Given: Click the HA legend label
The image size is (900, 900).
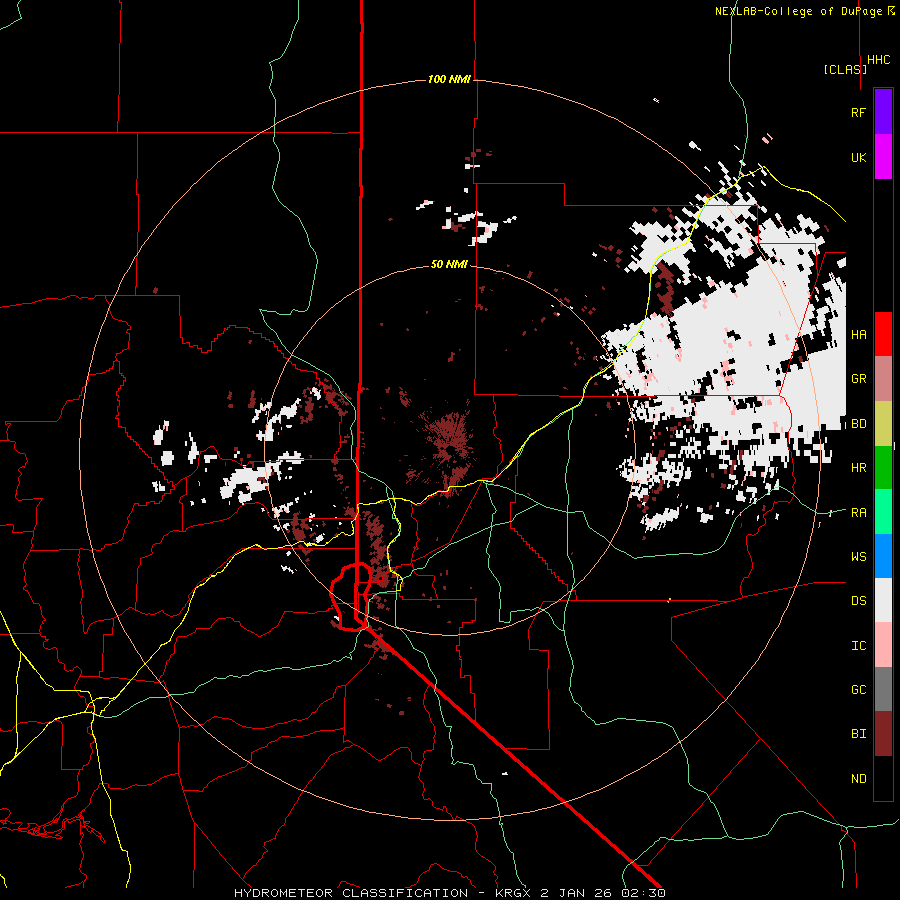Looking at the screenshot, I should click(858, 335).
